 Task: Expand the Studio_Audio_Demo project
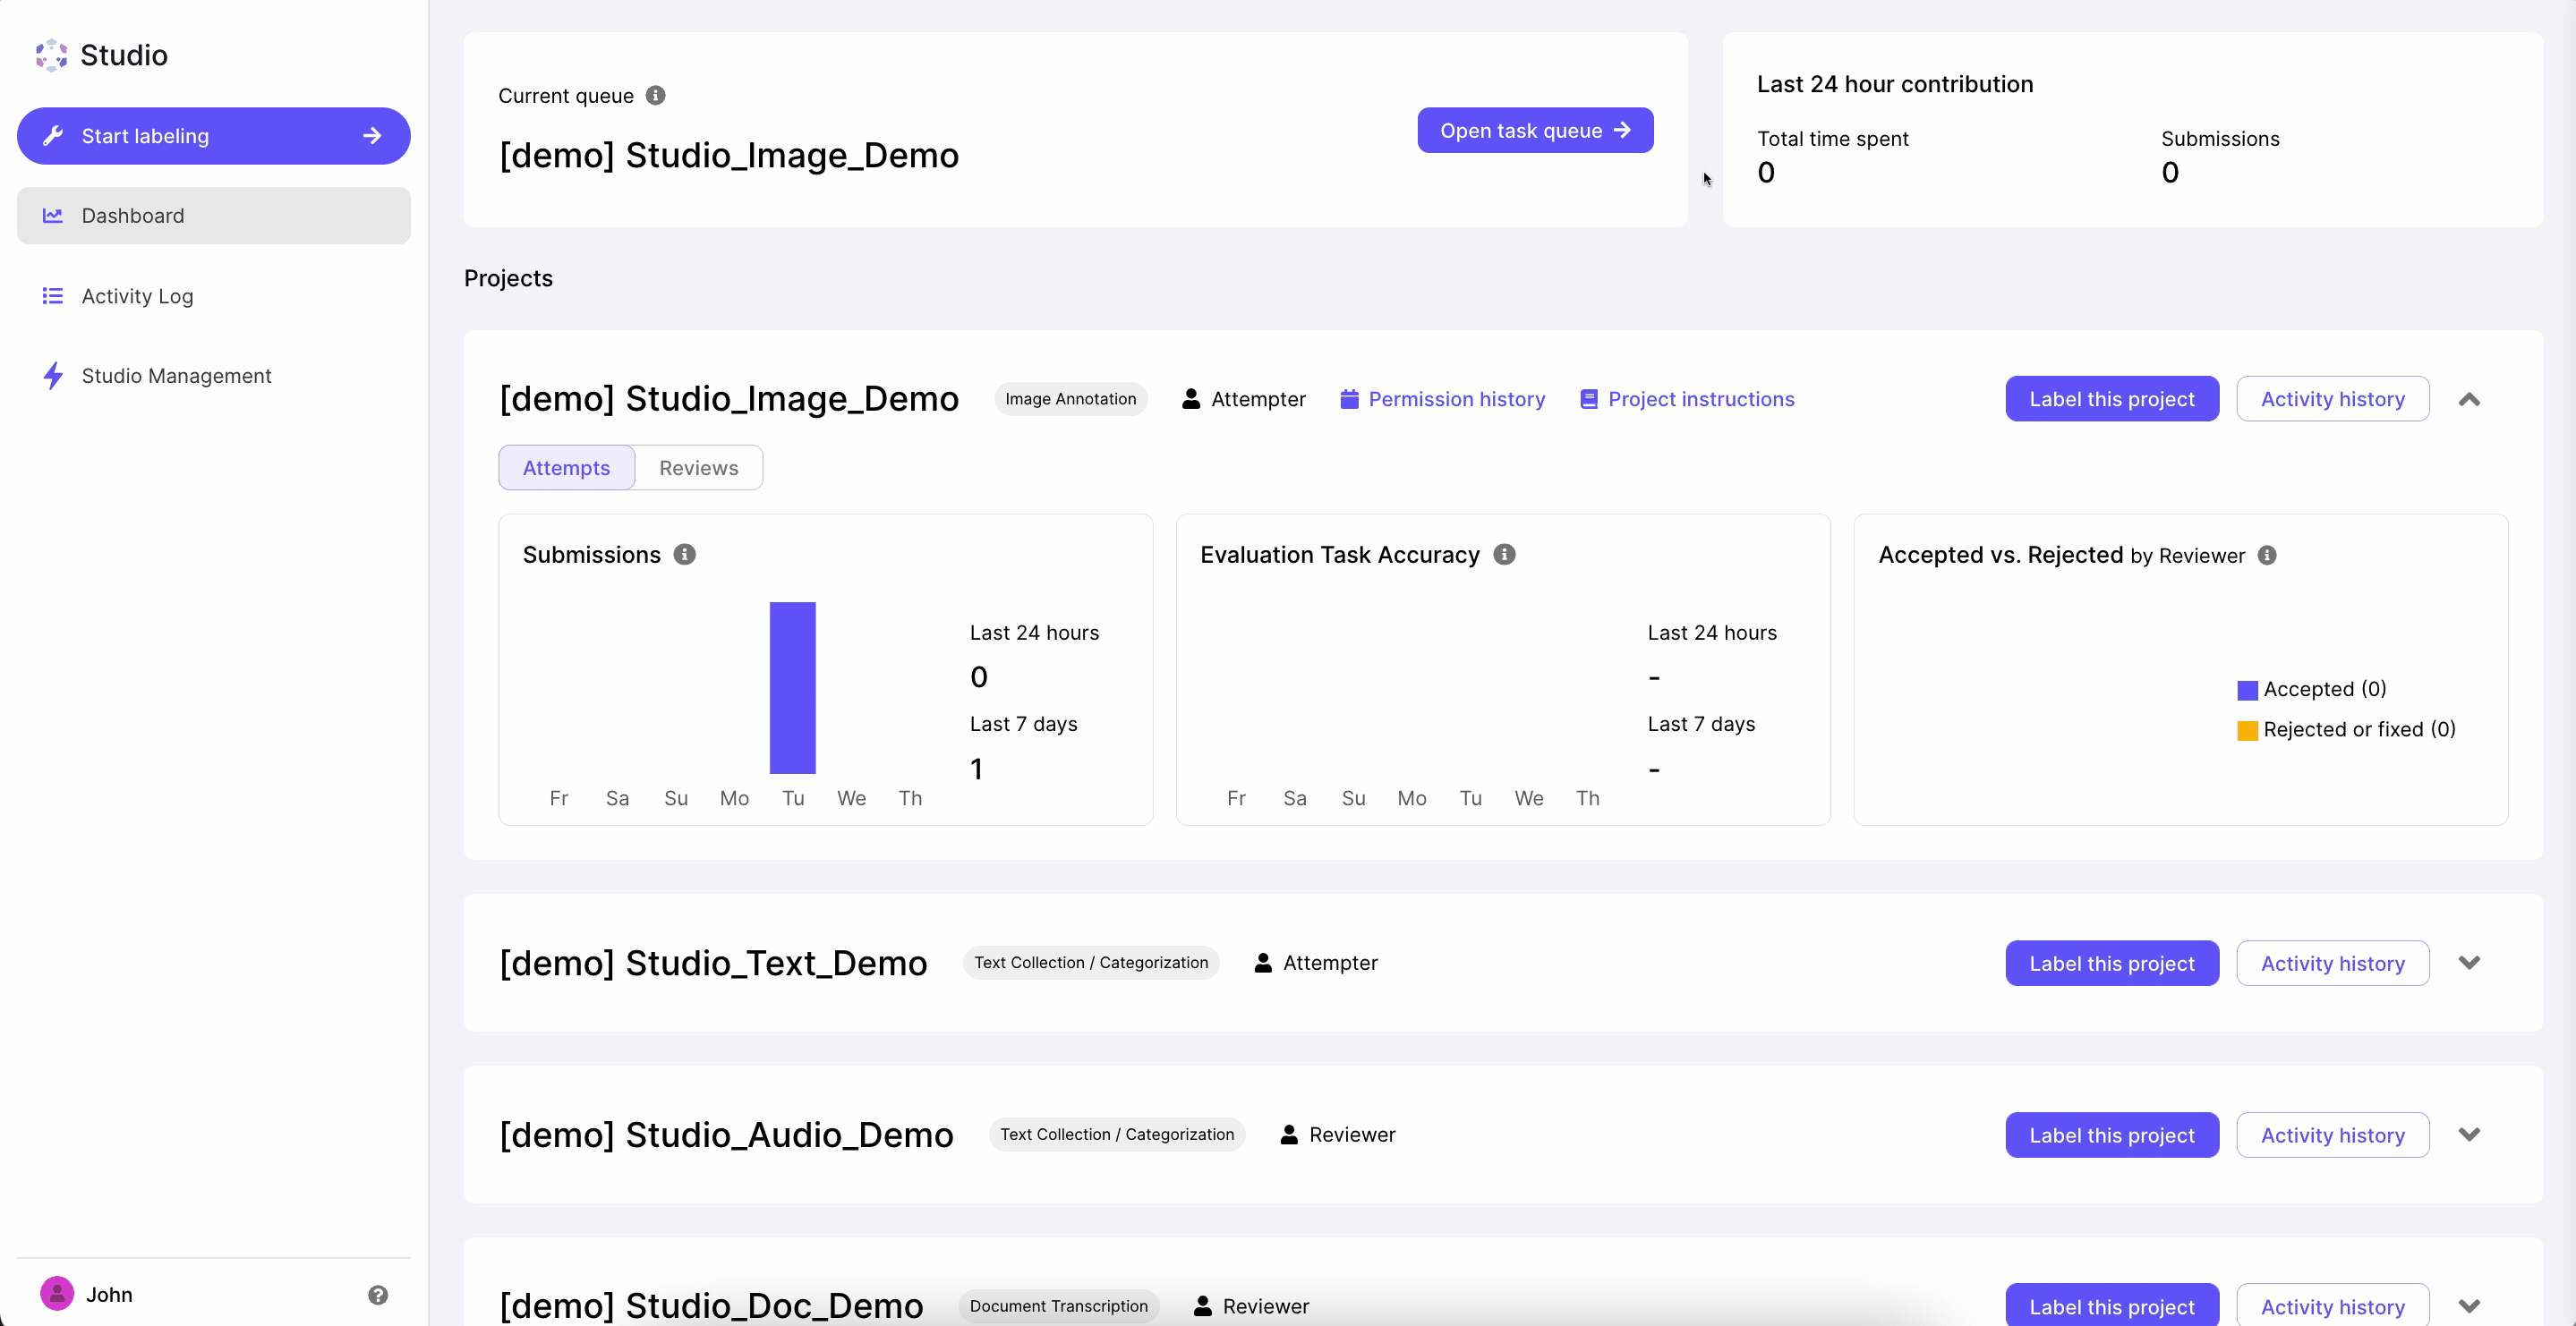point(2469,1135)
